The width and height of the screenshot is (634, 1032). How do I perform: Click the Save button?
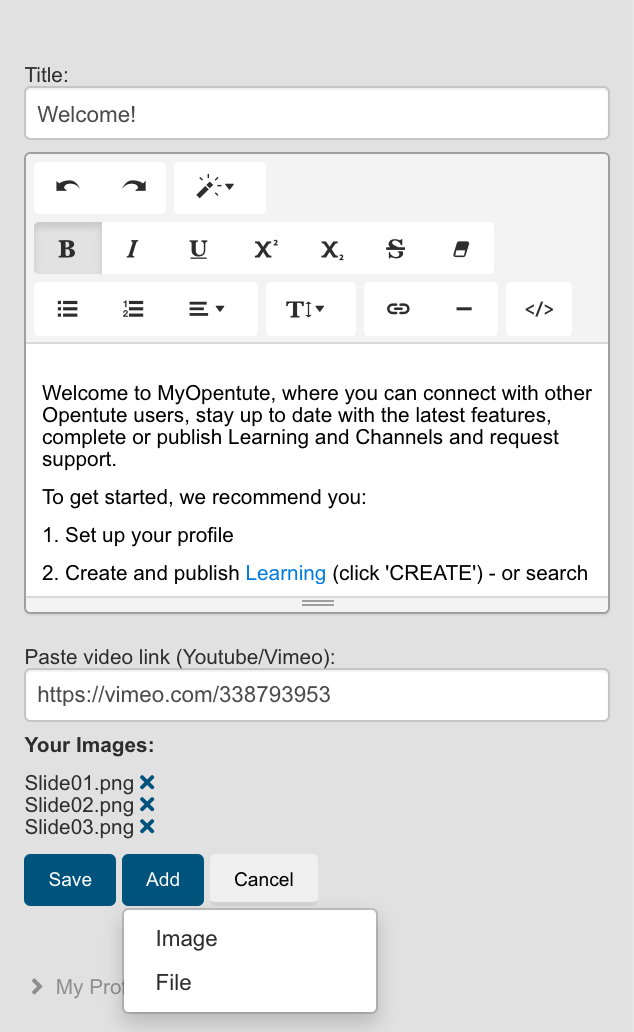click(x=69, y=879)
